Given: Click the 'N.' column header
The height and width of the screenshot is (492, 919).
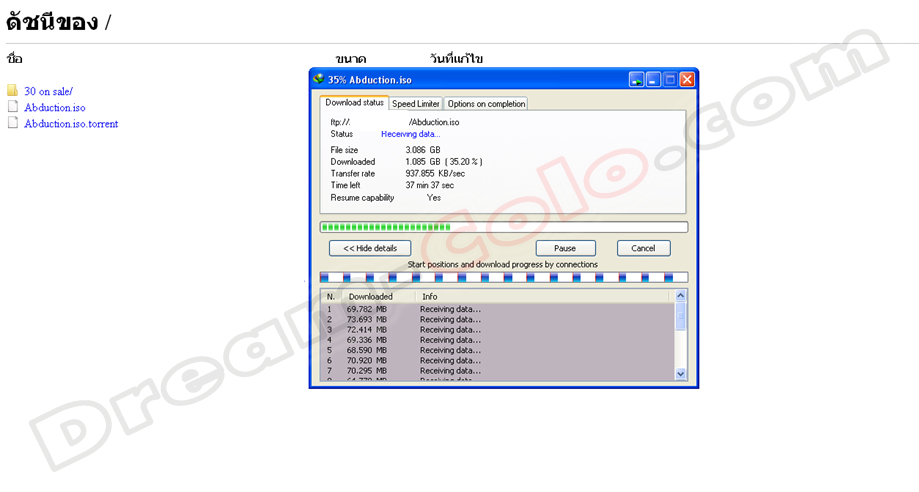Looking at the screenshot, I should pos(331,297).
